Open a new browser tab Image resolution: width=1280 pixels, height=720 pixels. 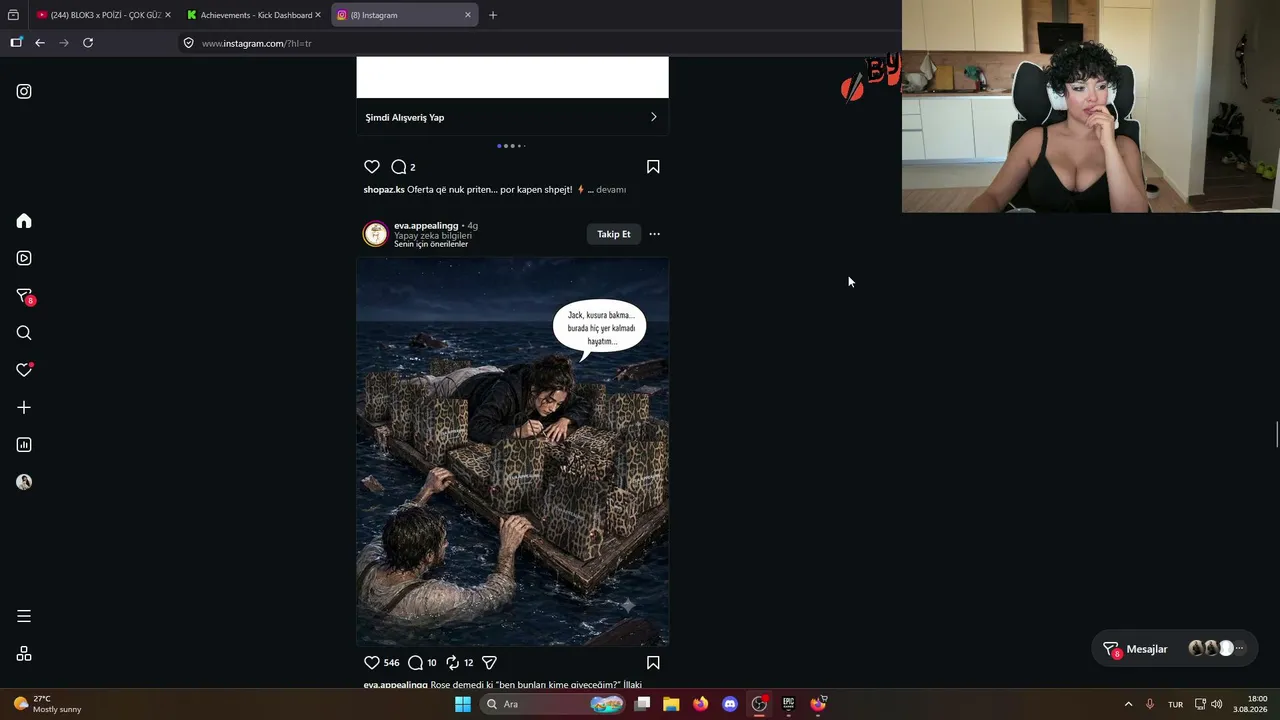493,15
